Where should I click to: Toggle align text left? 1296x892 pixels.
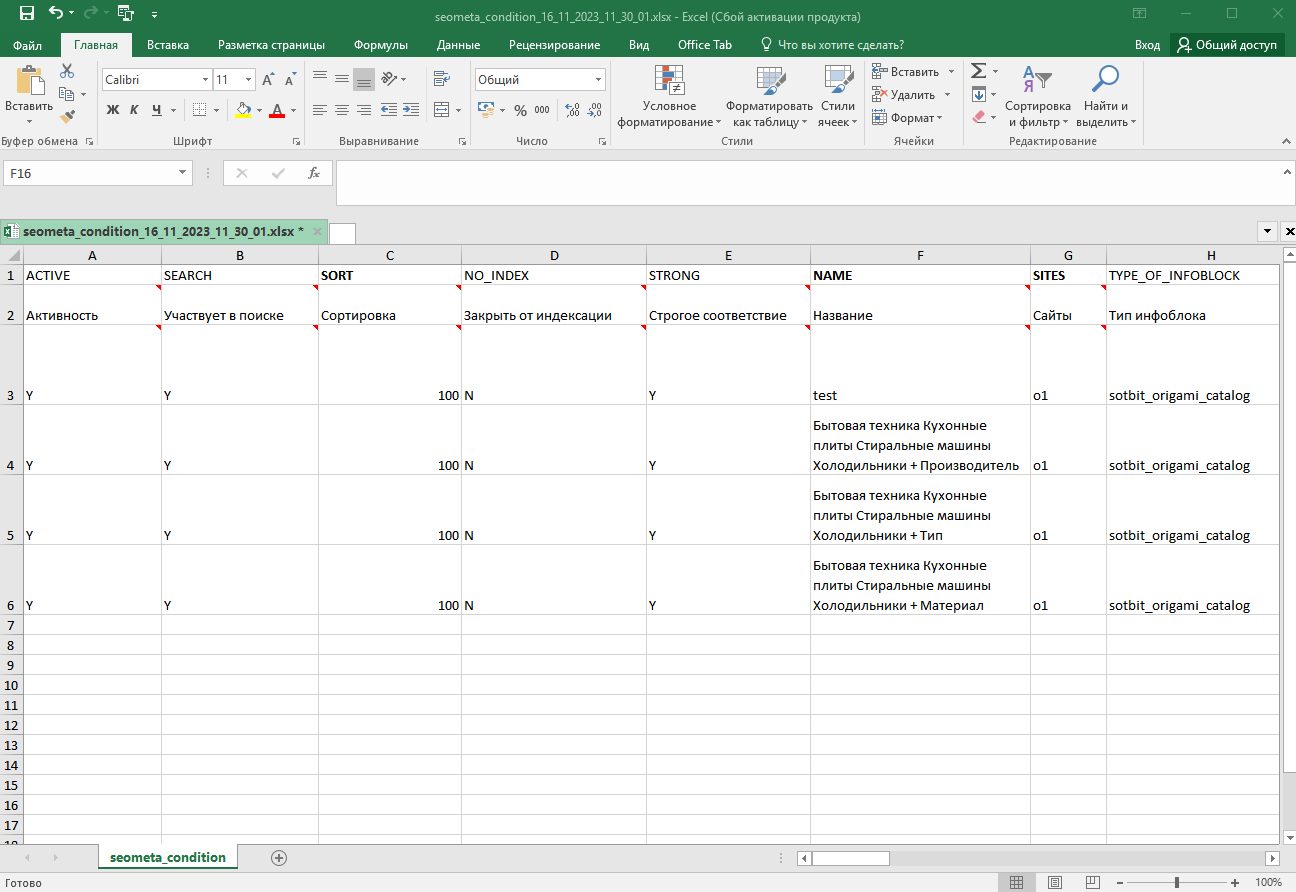click(320, 110)
